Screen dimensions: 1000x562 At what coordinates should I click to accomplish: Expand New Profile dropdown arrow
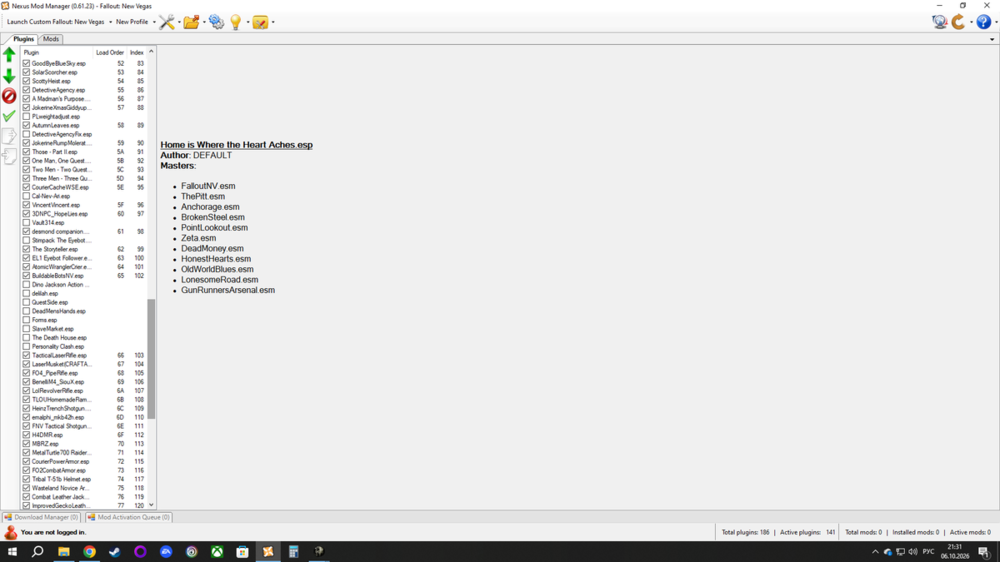(154, 22)
